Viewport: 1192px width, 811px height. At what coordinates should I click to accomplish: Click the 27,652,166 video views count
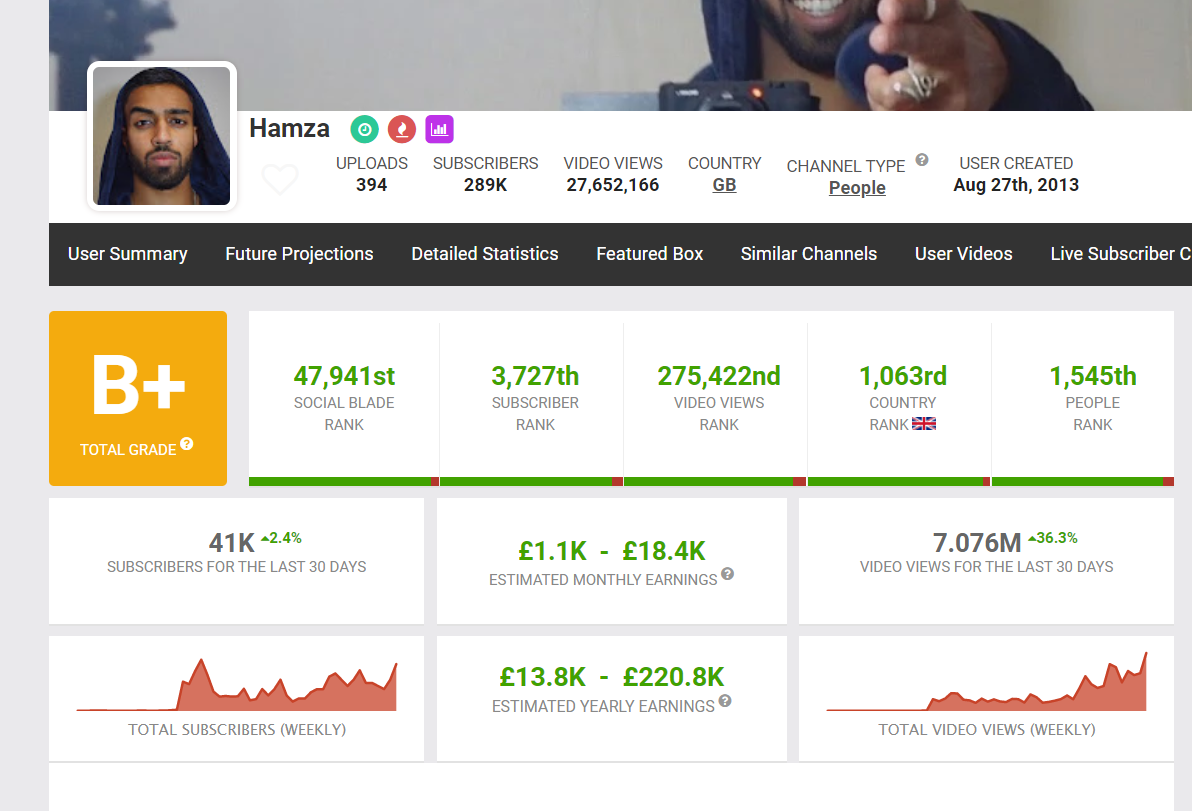[x=613, y=185]
